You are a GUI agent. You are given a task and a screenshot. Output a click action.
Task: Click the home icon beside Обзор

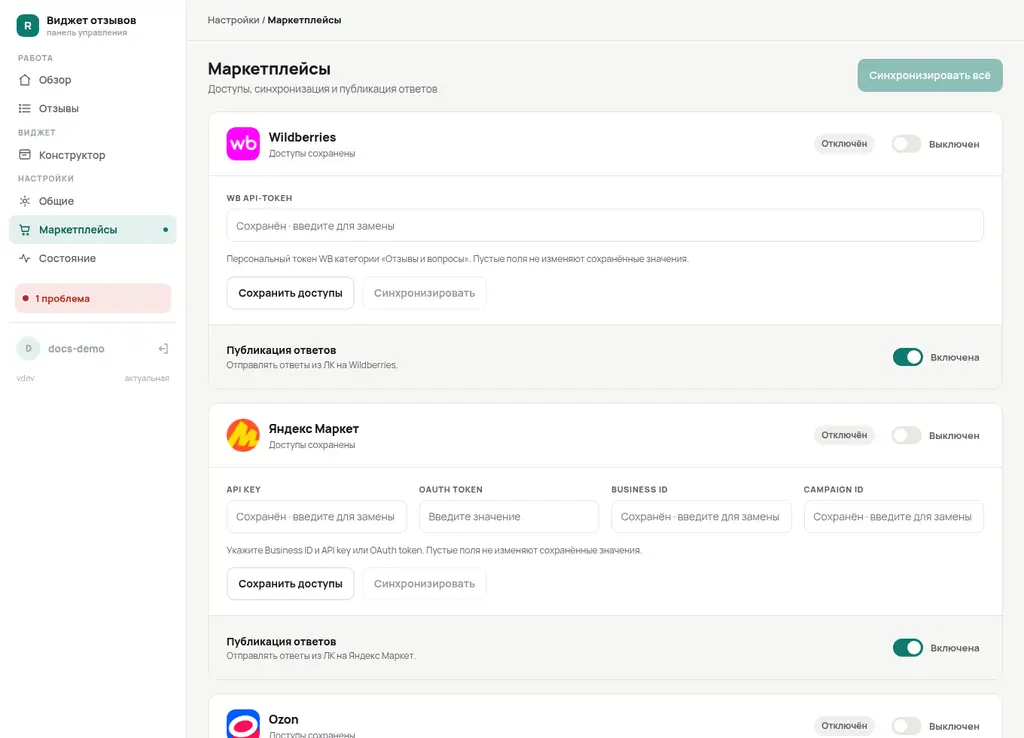point(25,80)
